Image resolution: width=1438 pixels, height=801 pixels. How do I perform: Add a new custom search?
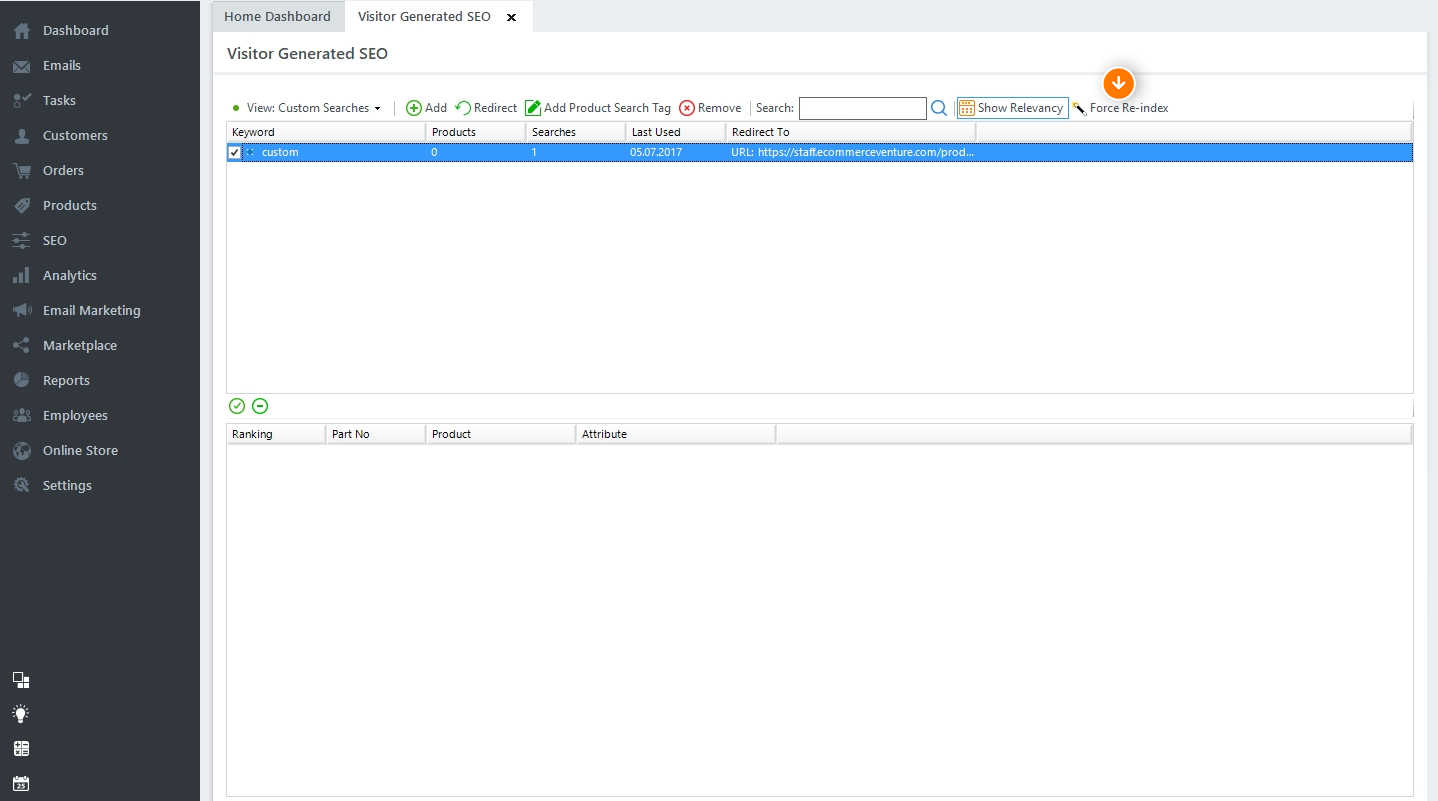click(x=427, y=108)
